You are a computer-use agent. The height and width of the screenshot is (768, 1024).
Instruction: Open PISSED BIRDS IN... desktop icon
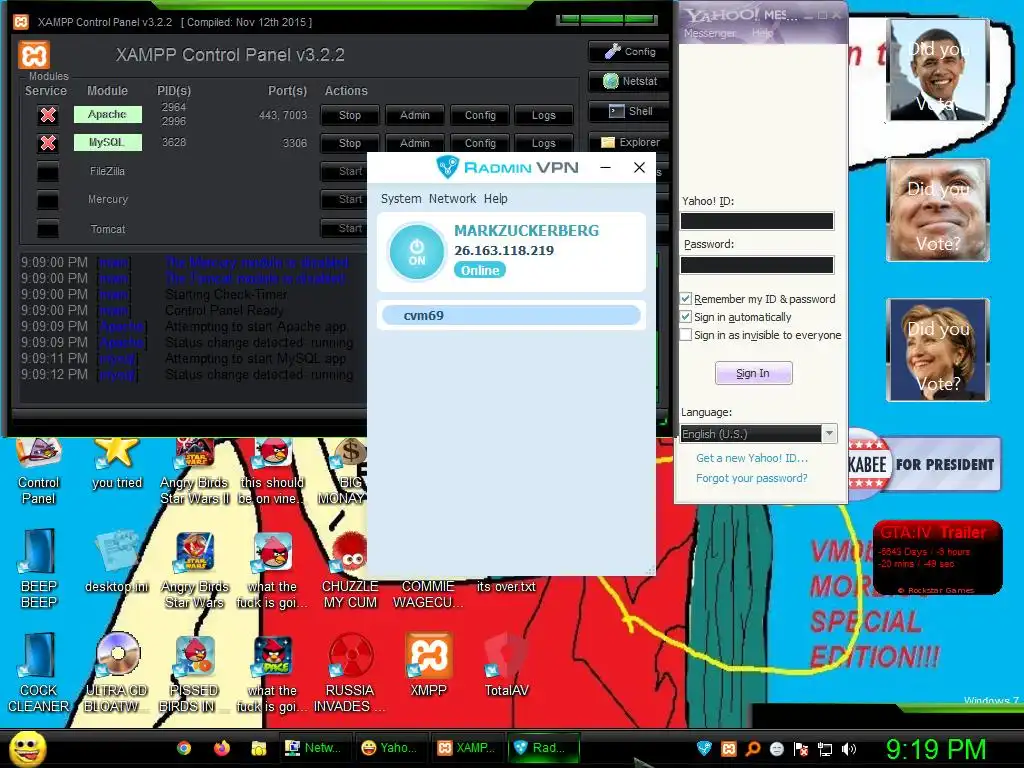pyautogui.click(x=194, y=673)
